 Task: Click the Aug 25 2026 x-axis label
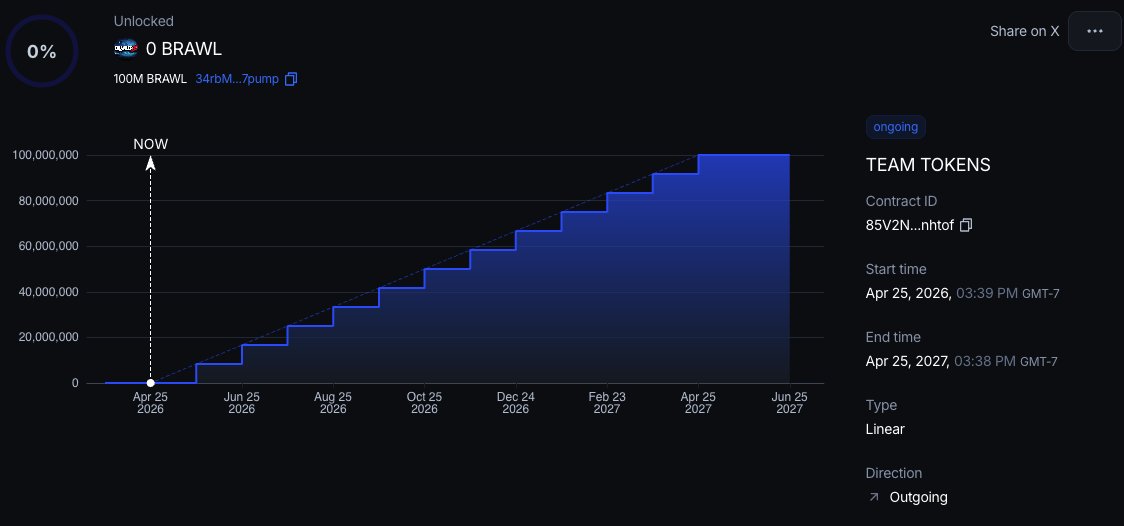333,403
